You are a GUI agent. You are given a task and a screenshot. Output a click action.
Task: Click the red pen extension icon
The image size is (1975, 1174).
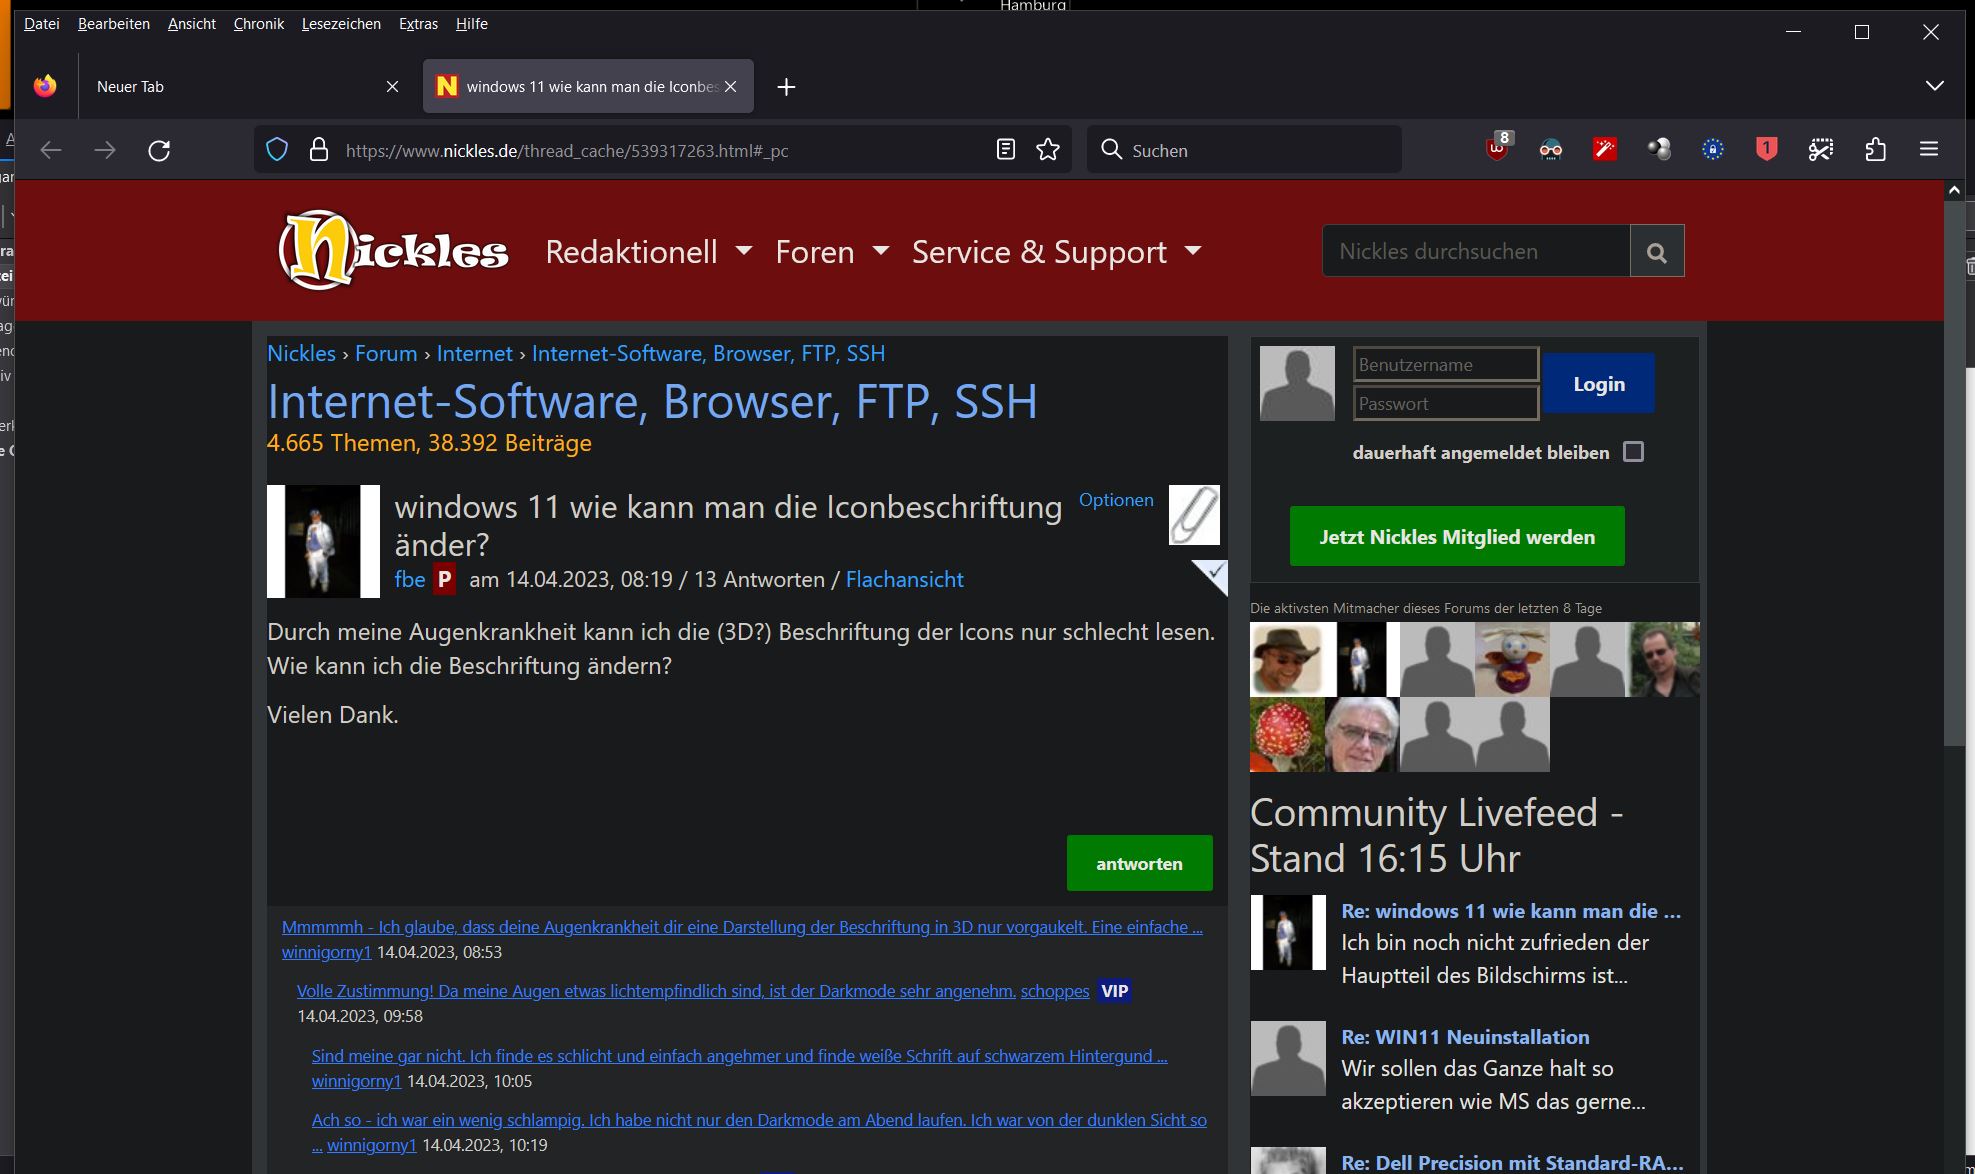(x=1605, y=150)
